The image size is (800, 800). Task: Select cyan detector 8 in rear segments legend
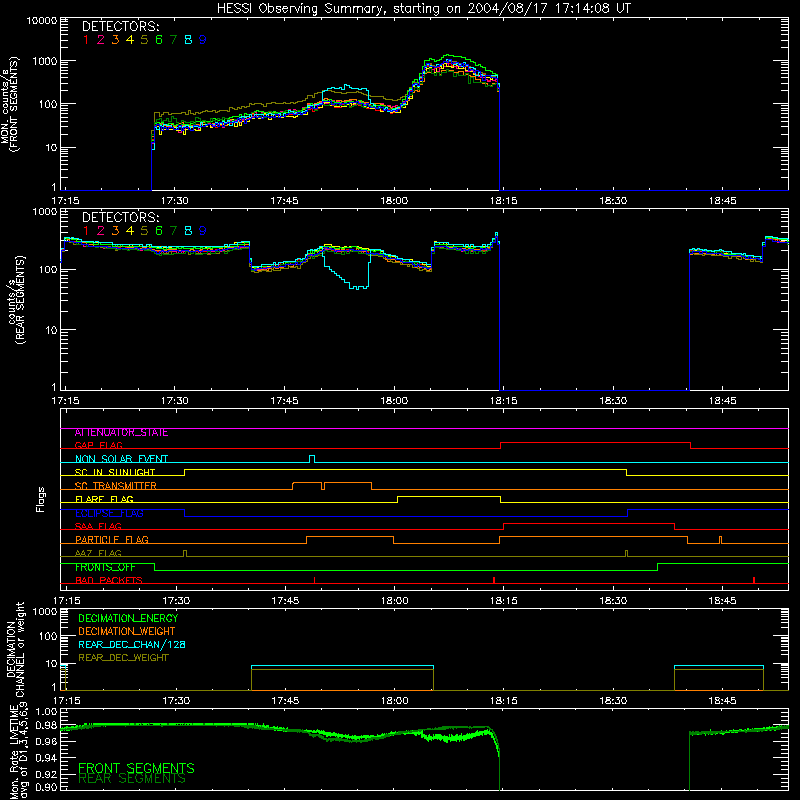point(188,231)
